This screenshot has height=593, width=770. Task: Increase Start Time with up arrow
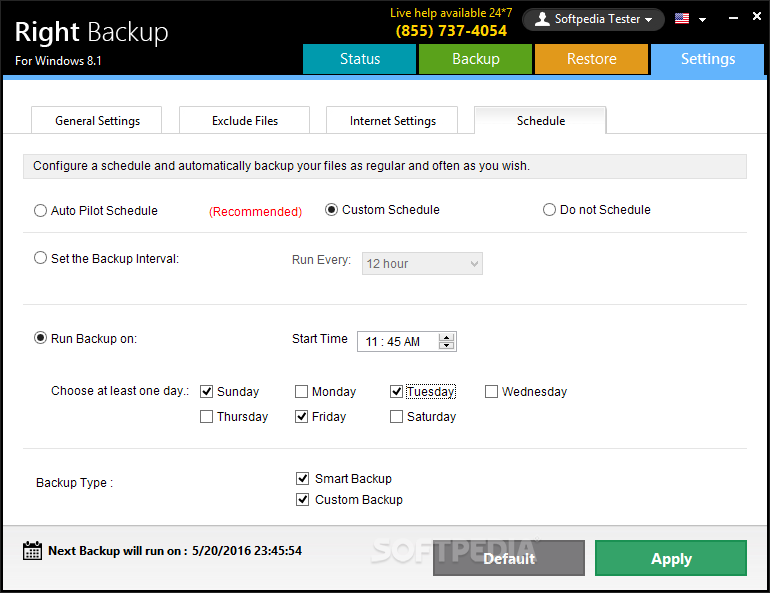coord(446,337)
